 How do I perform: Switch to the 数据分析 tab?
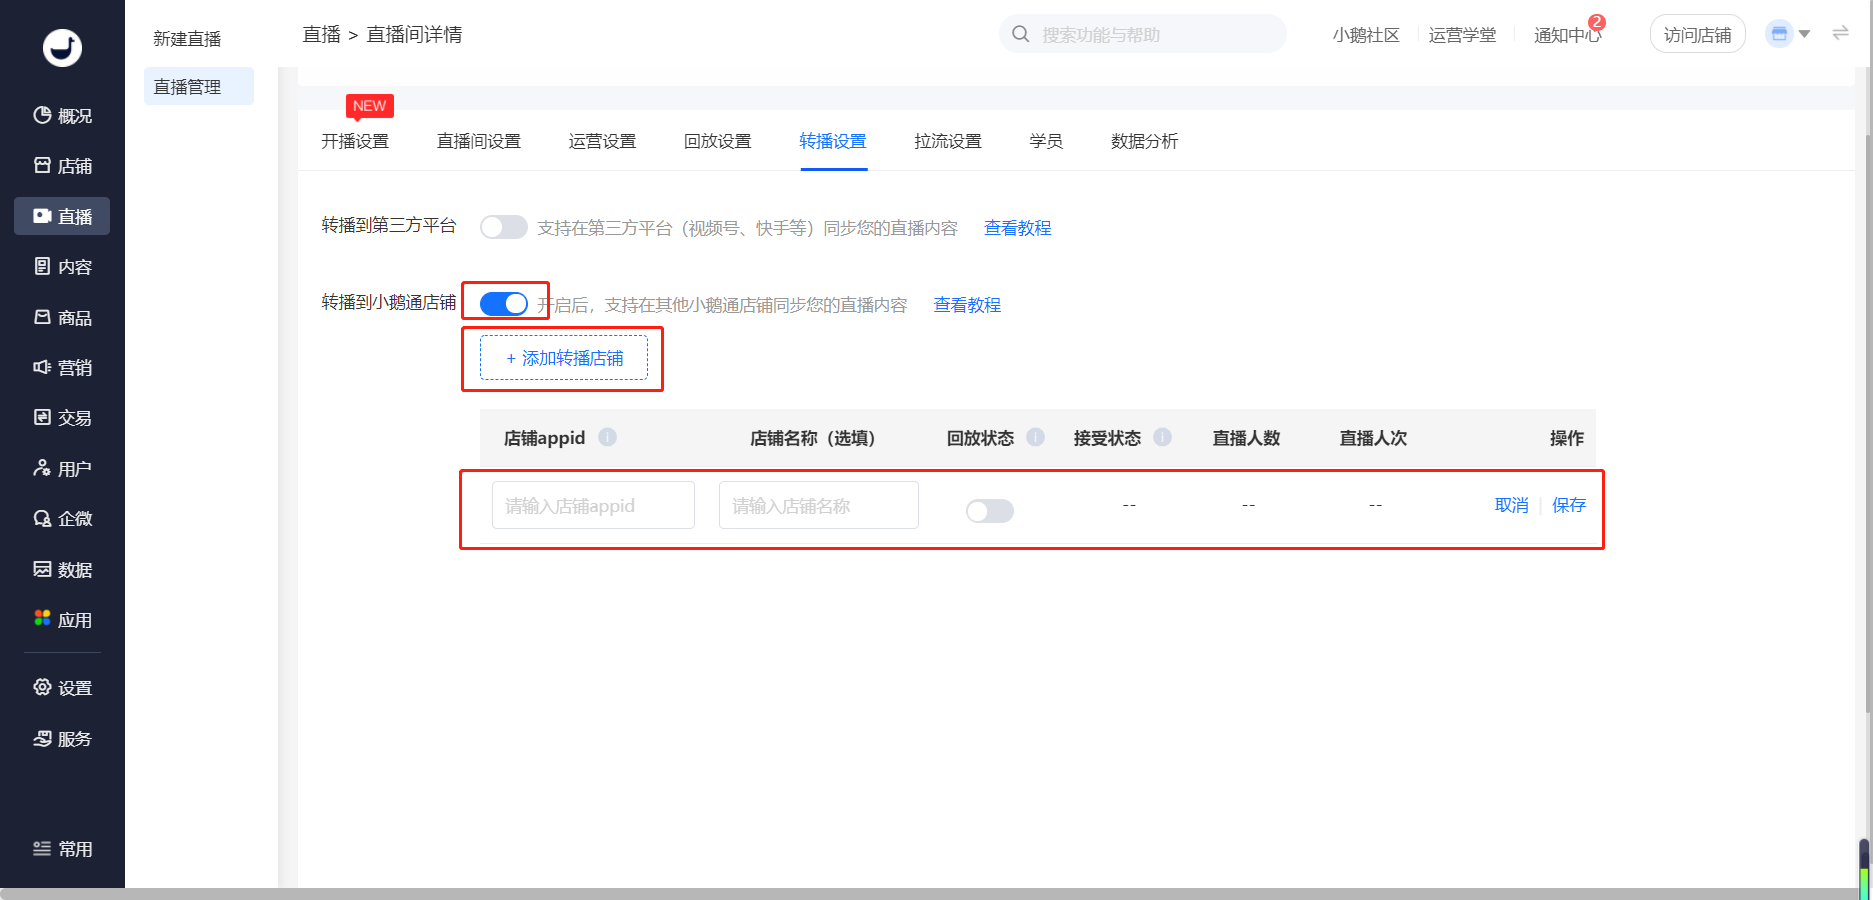coord(1144,142)
